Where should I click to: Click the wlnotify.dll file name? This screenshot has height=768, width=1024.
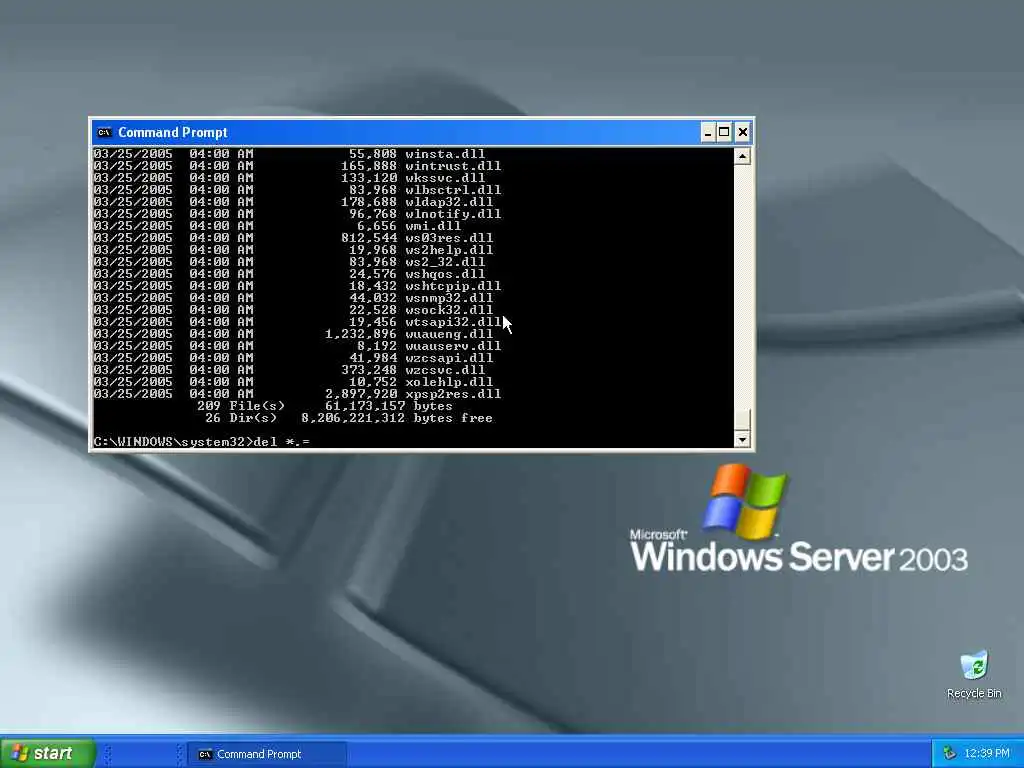click(453, 214)
